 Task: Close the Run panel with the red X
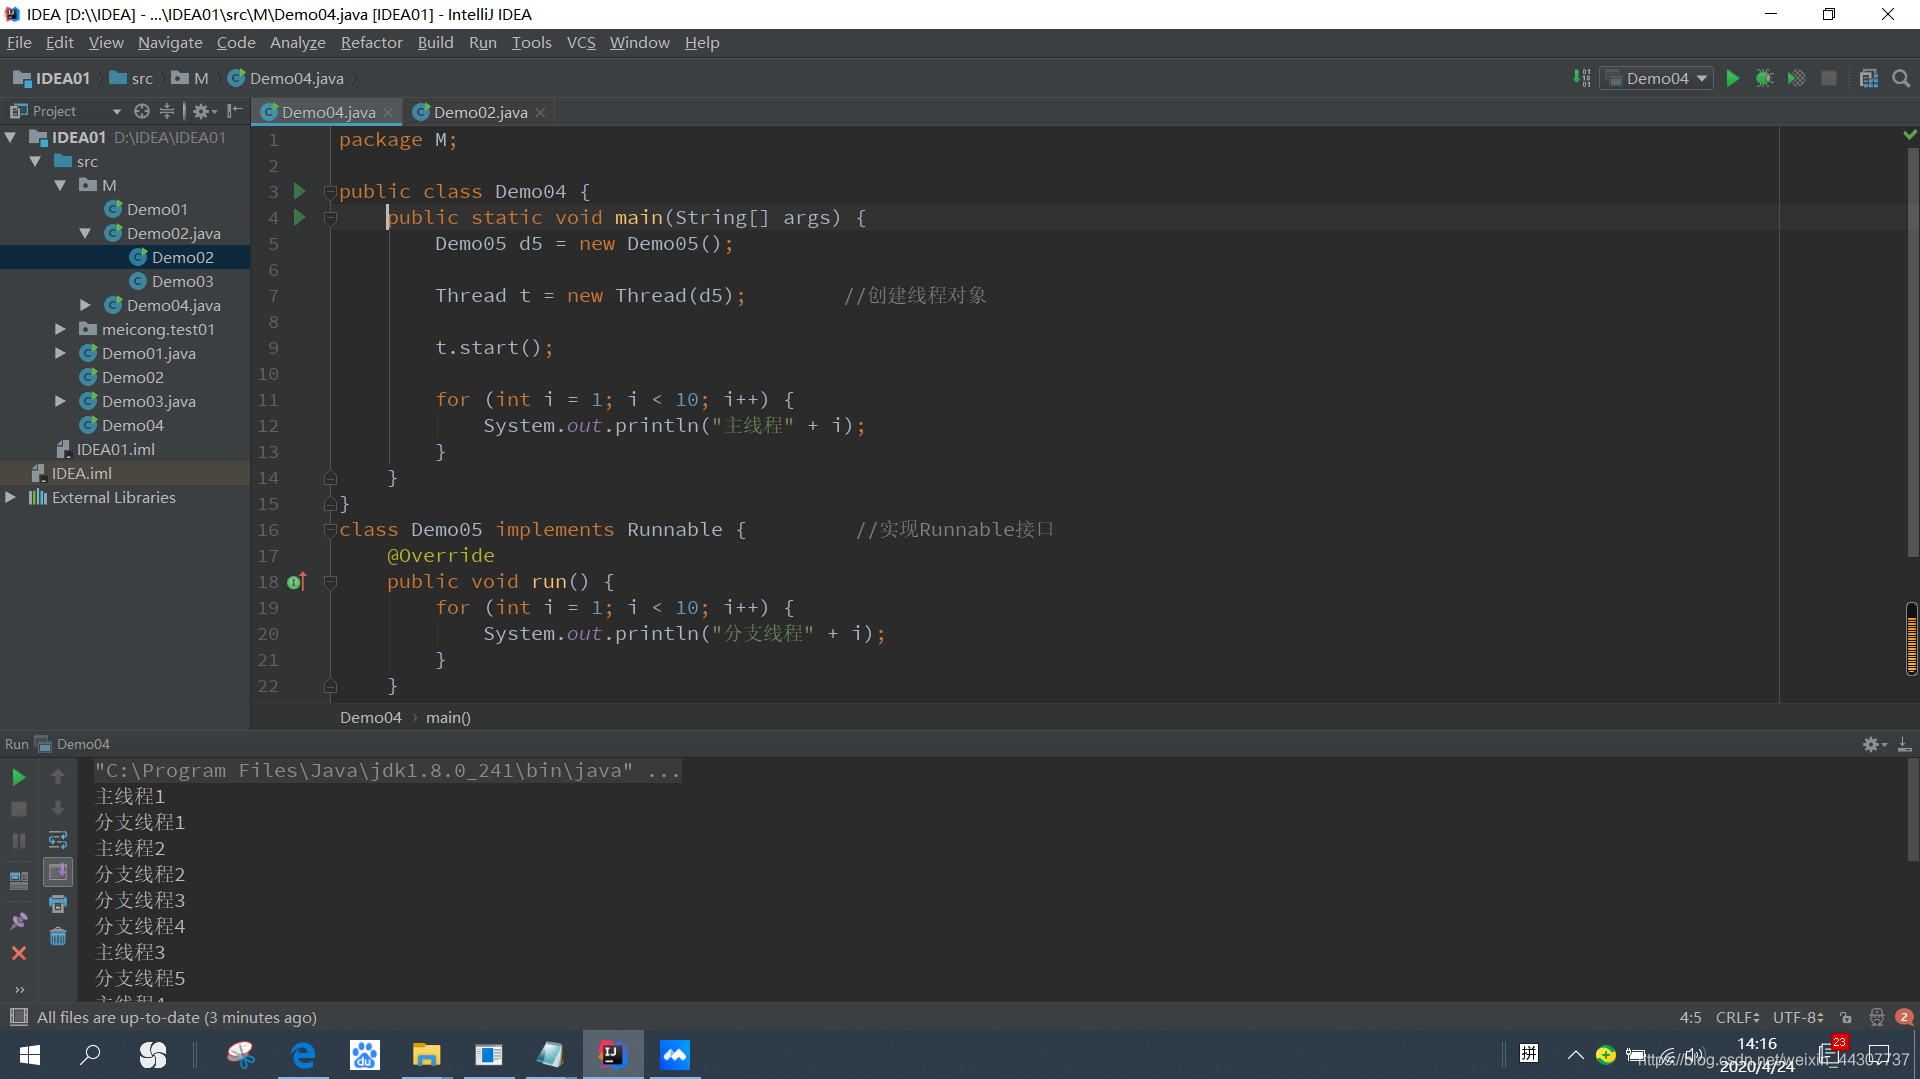point(18,953)
